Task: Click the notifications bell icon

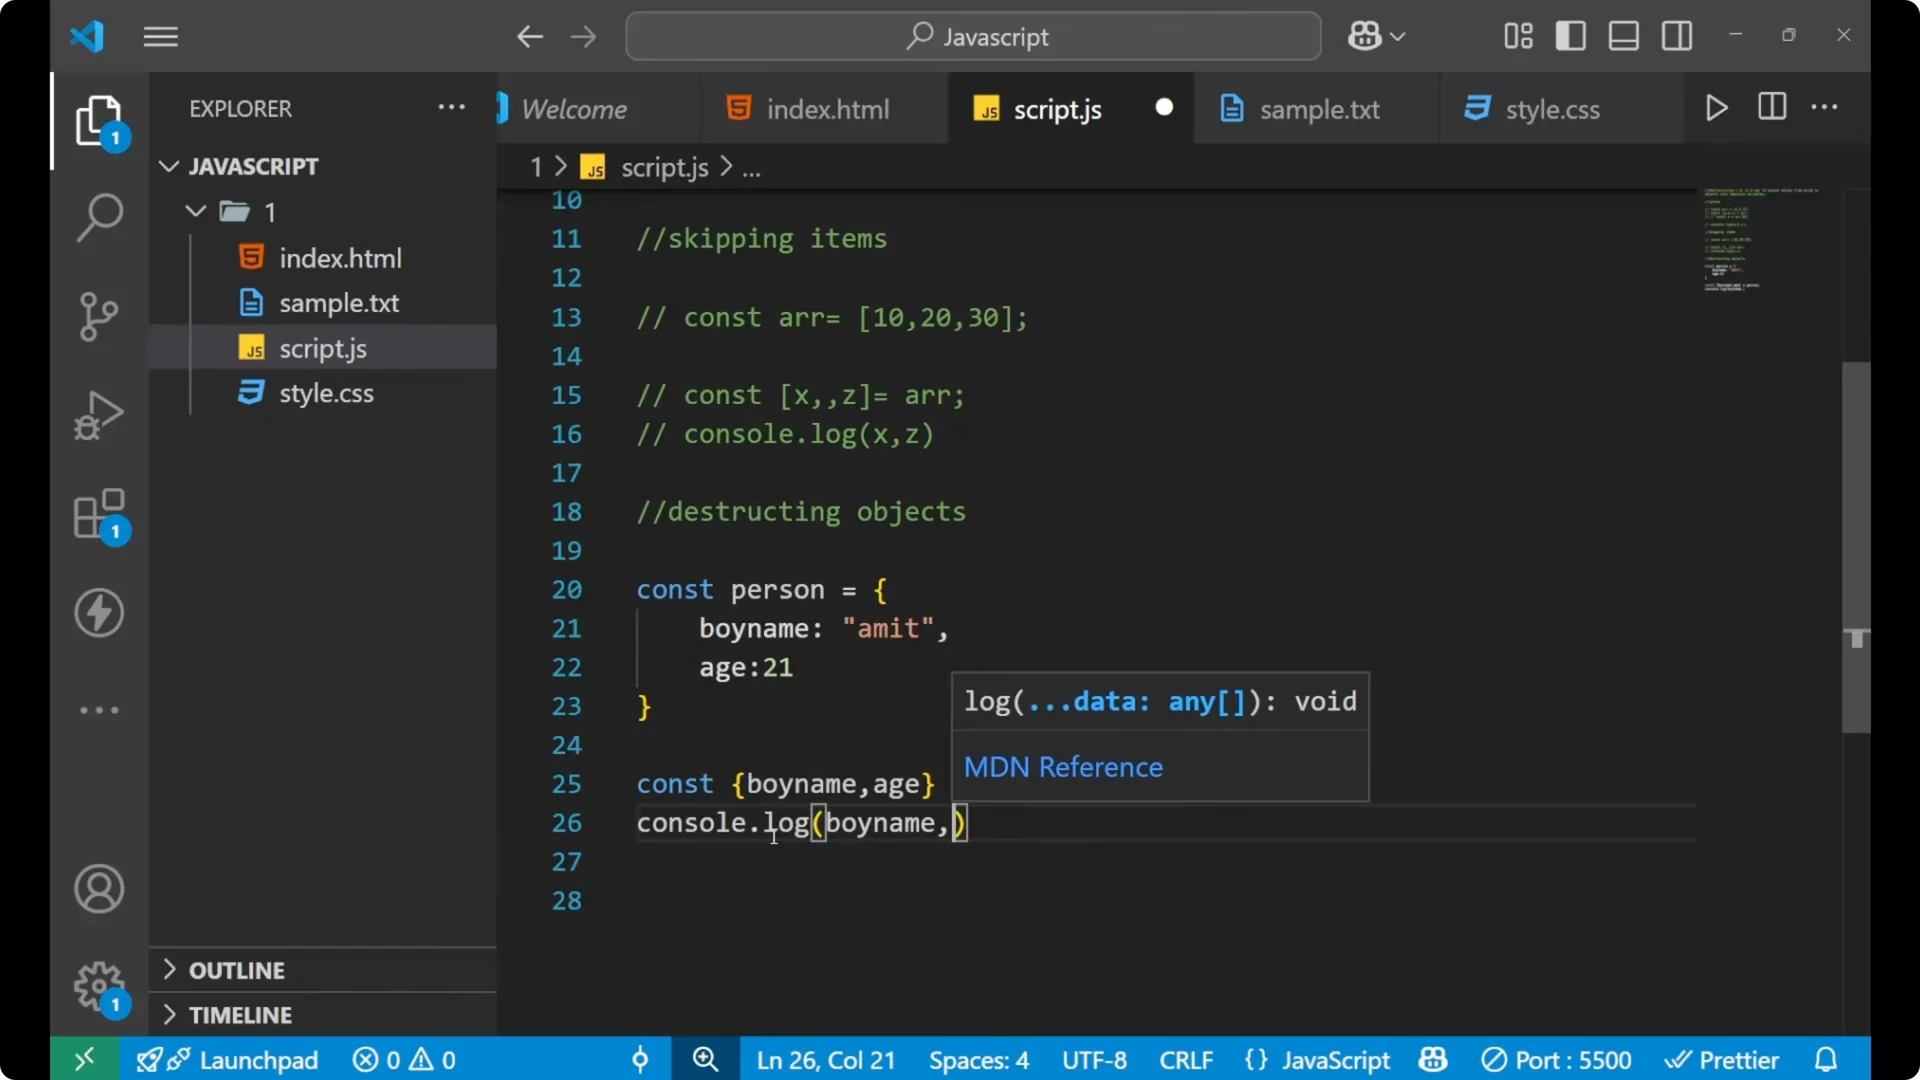Action: (1827, 1059)
